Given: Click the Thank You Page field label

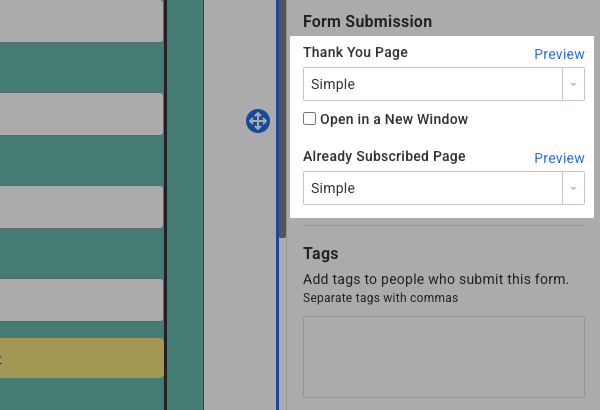Looking at the screenshot, I should click(x=355, y=52).
